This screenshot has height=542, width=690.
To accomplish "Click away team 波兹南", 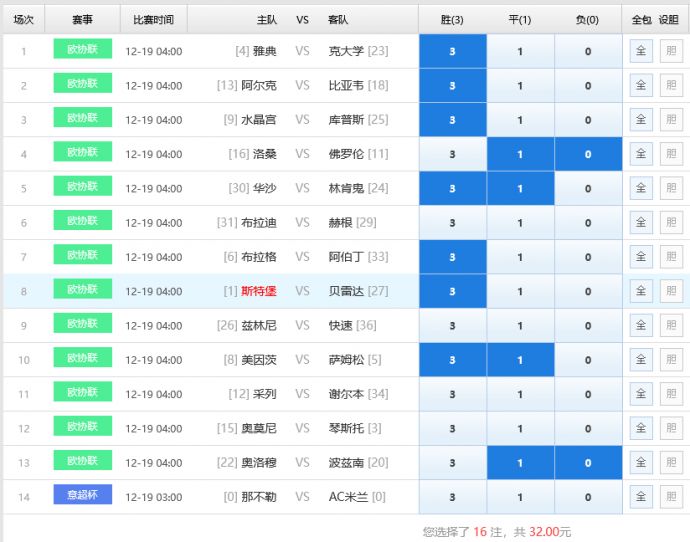I will click(346, 463).
